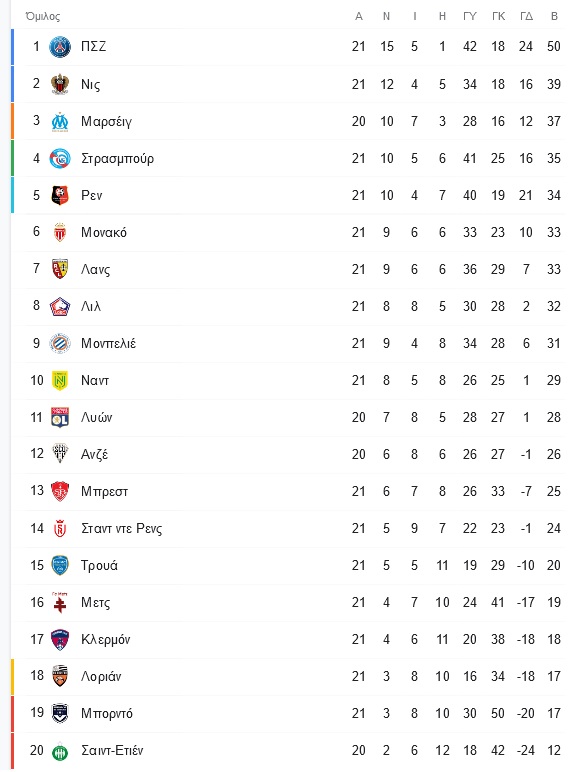
Task: Open the Σταντ ντε Ρενς team link
Action: (x=122, y=528)
